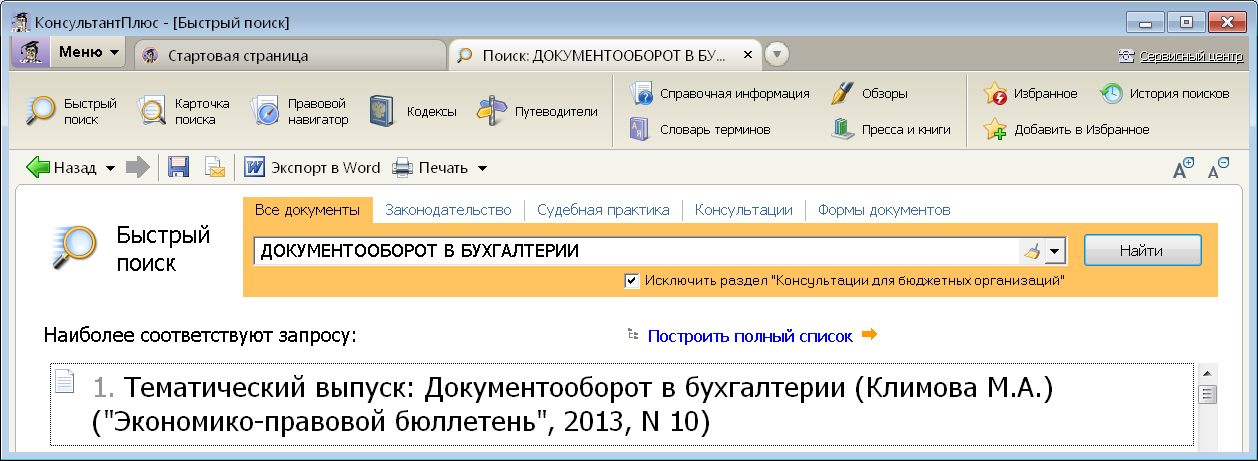Switch to the Законодательство tab
This screenshot has height=461, width=1258.
448,210
